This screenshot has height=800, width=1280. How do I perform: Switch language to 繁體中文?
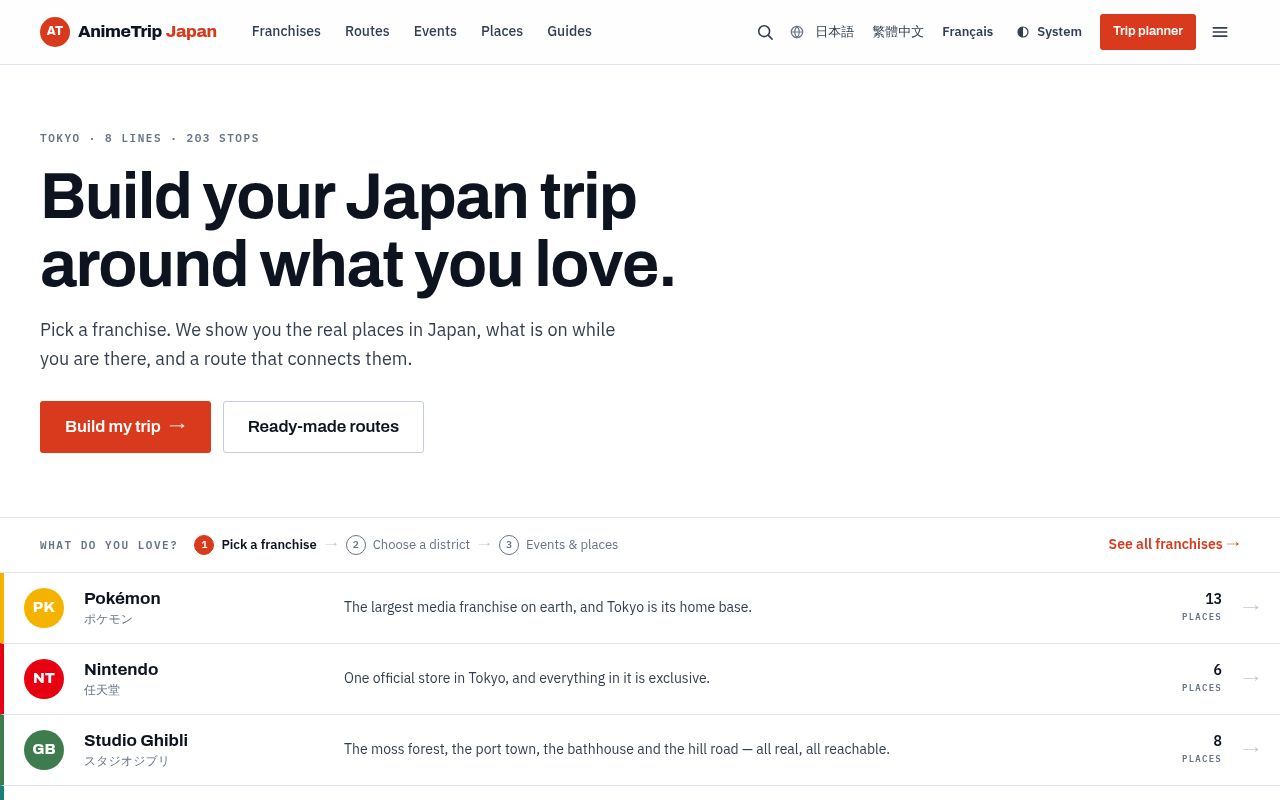point(898,32)
